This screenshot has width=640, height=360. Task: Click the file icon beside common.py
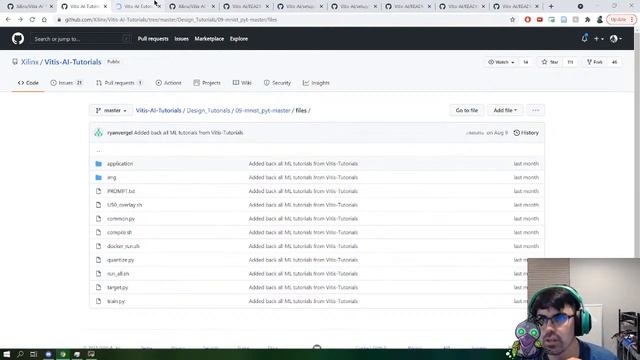pyautogui.click(x=98, y=219)
